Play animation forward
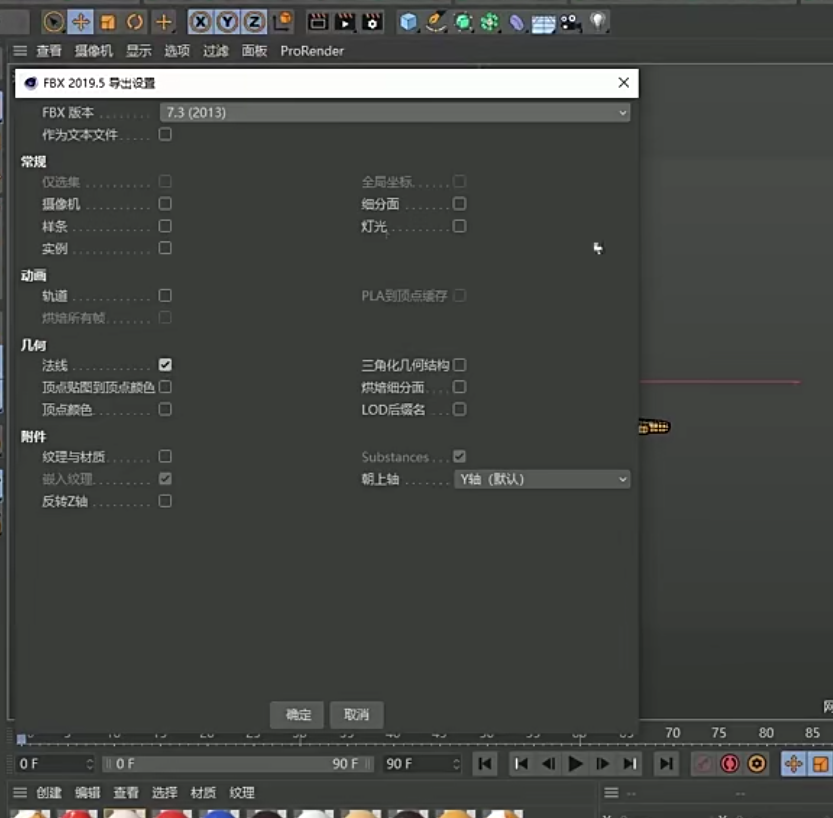 (x=575, y=764)
